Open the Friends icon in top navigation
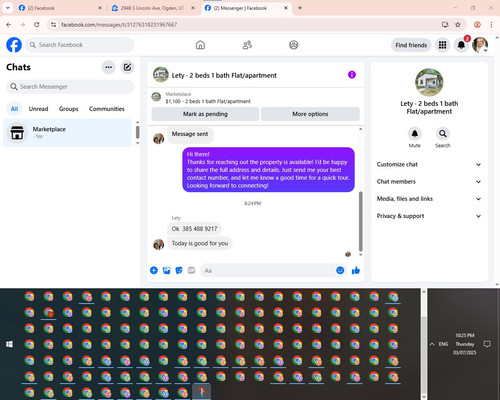Image resolution: width=500 pixels, height=400 pixels. [247, 45]
